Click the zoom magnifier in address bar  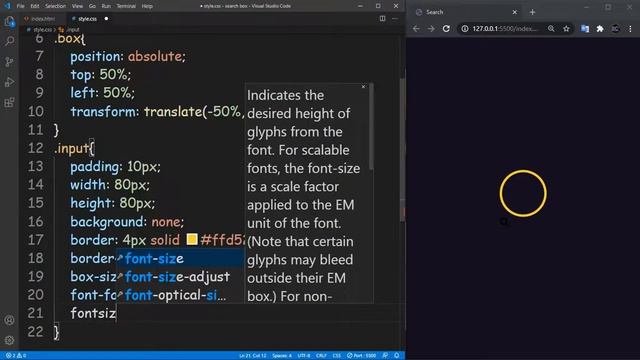click(x=551, y=29)
